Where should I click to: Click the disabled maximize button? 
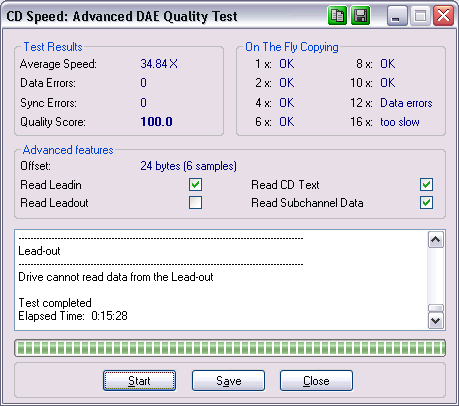[x=420, y=16]
